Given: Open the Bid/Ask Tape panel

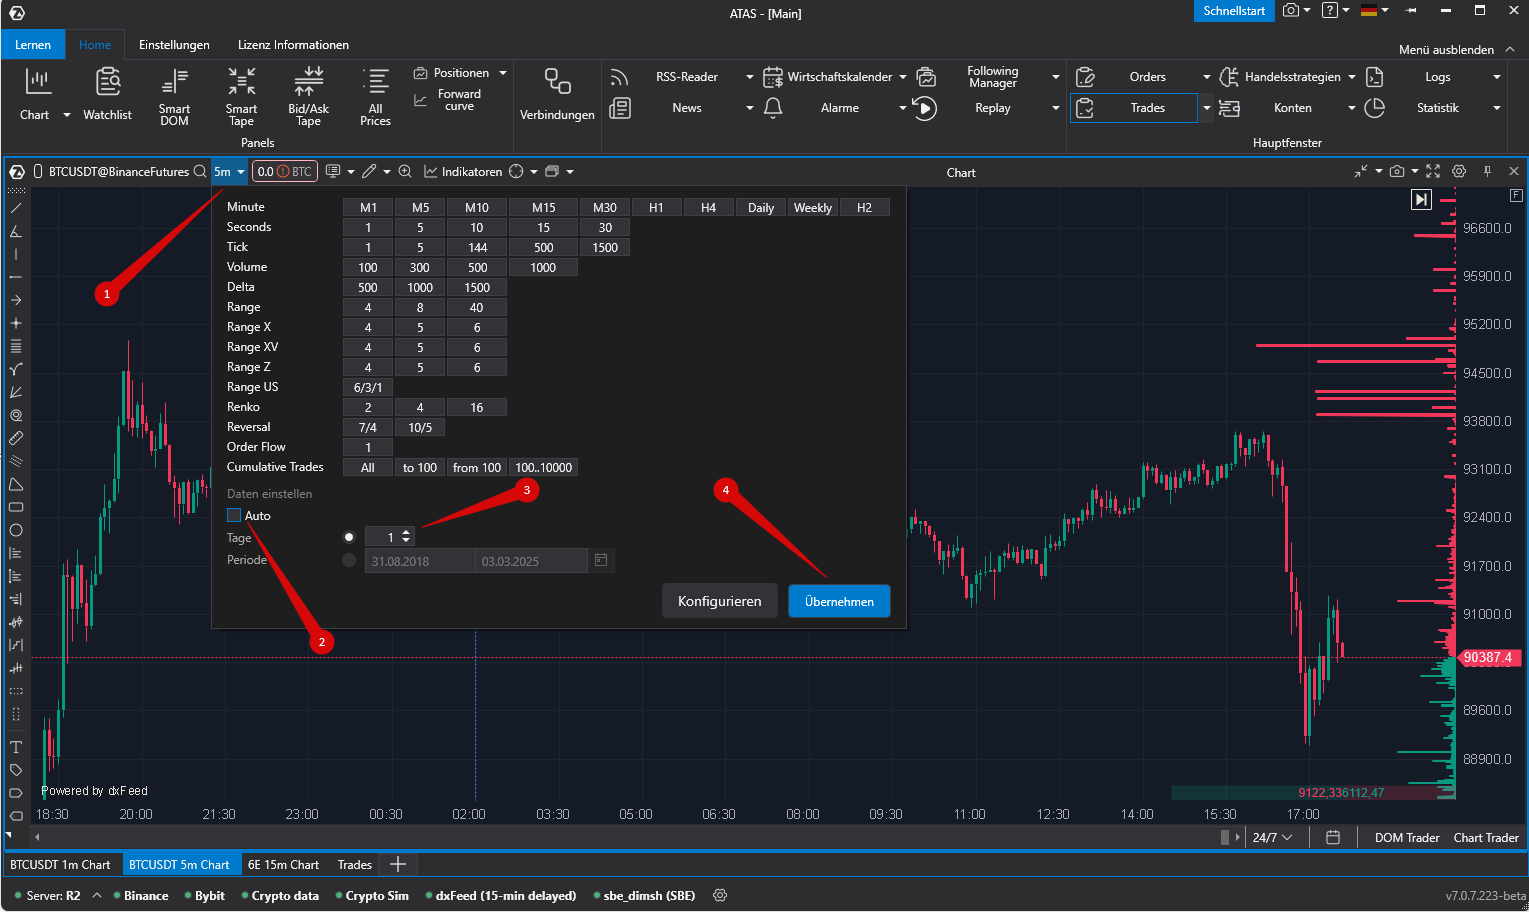Looking at the screenshot, I should point(308,96).
